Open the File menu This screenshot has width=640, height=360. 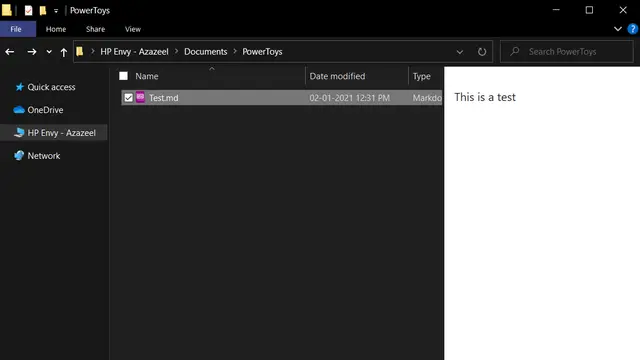(x=16, y=29)
